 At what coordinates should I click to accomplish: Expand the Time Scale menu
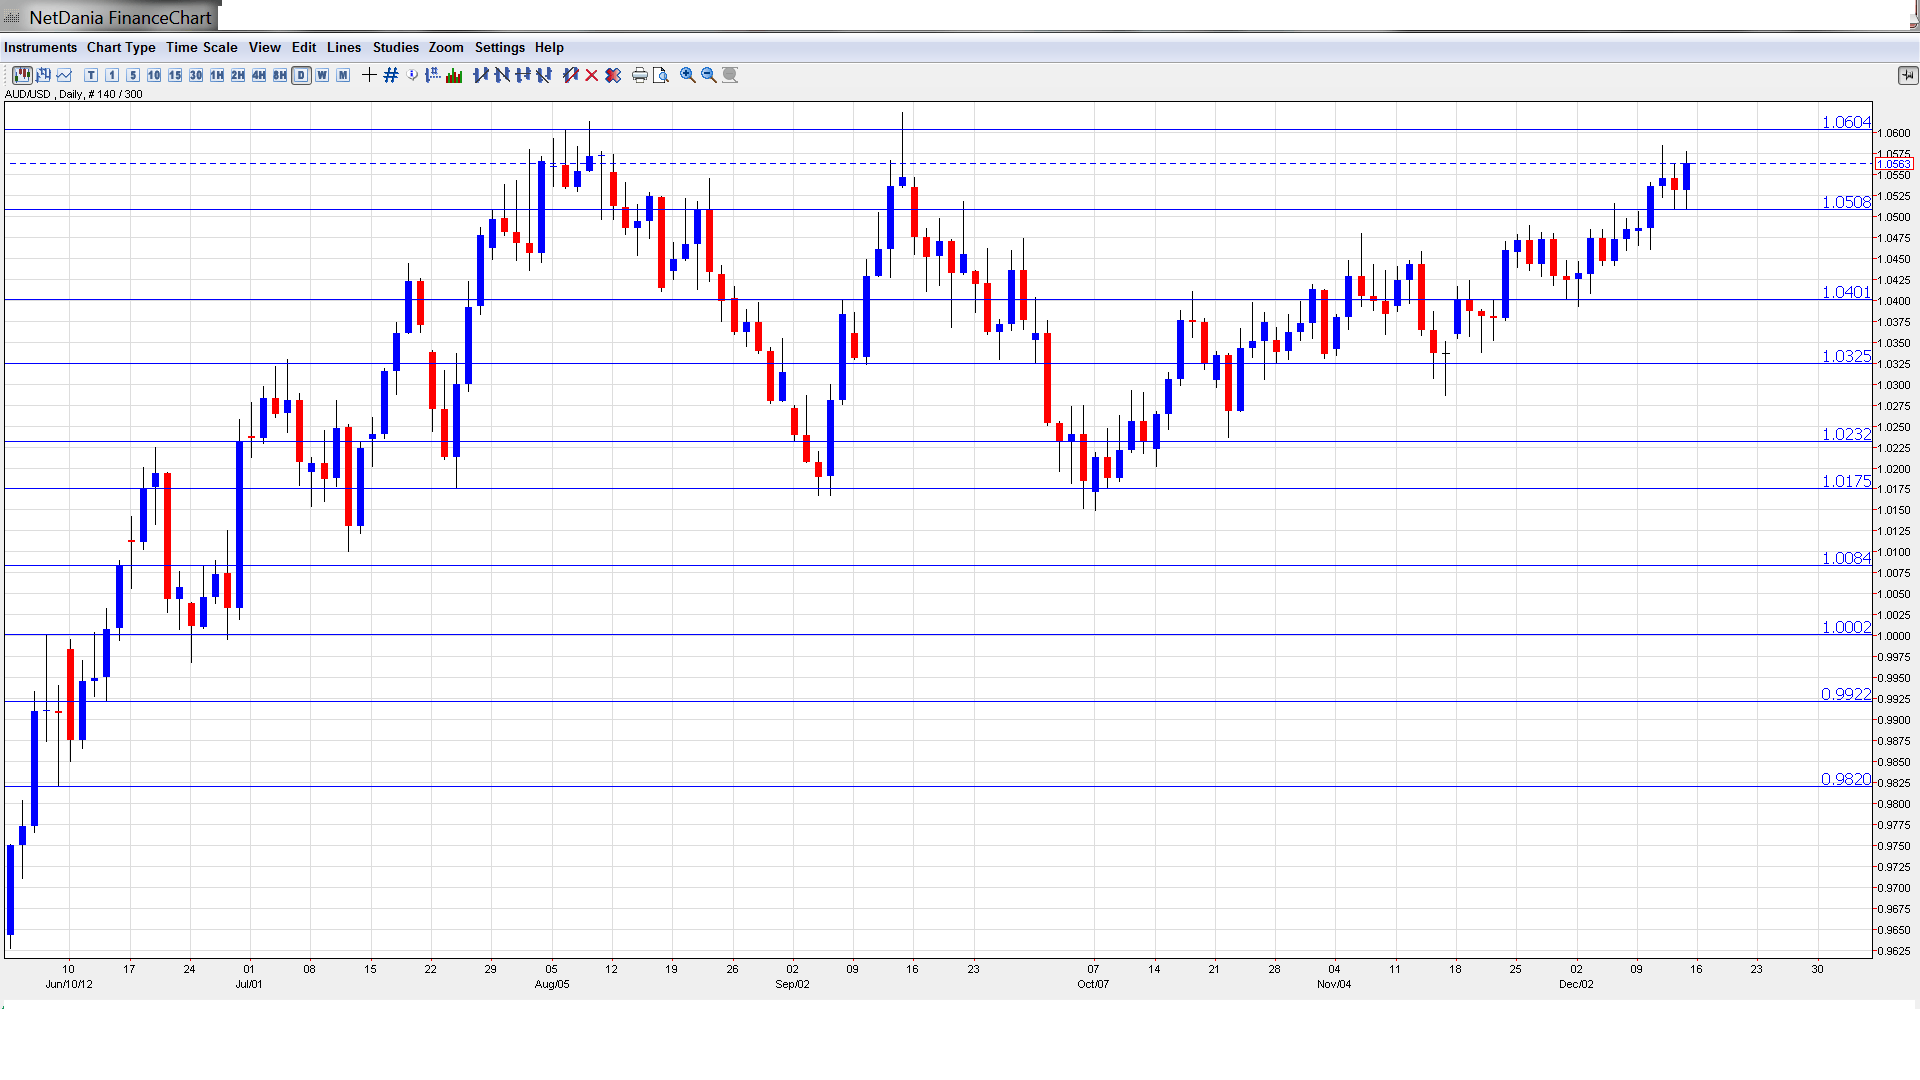[x=201, y=47]
